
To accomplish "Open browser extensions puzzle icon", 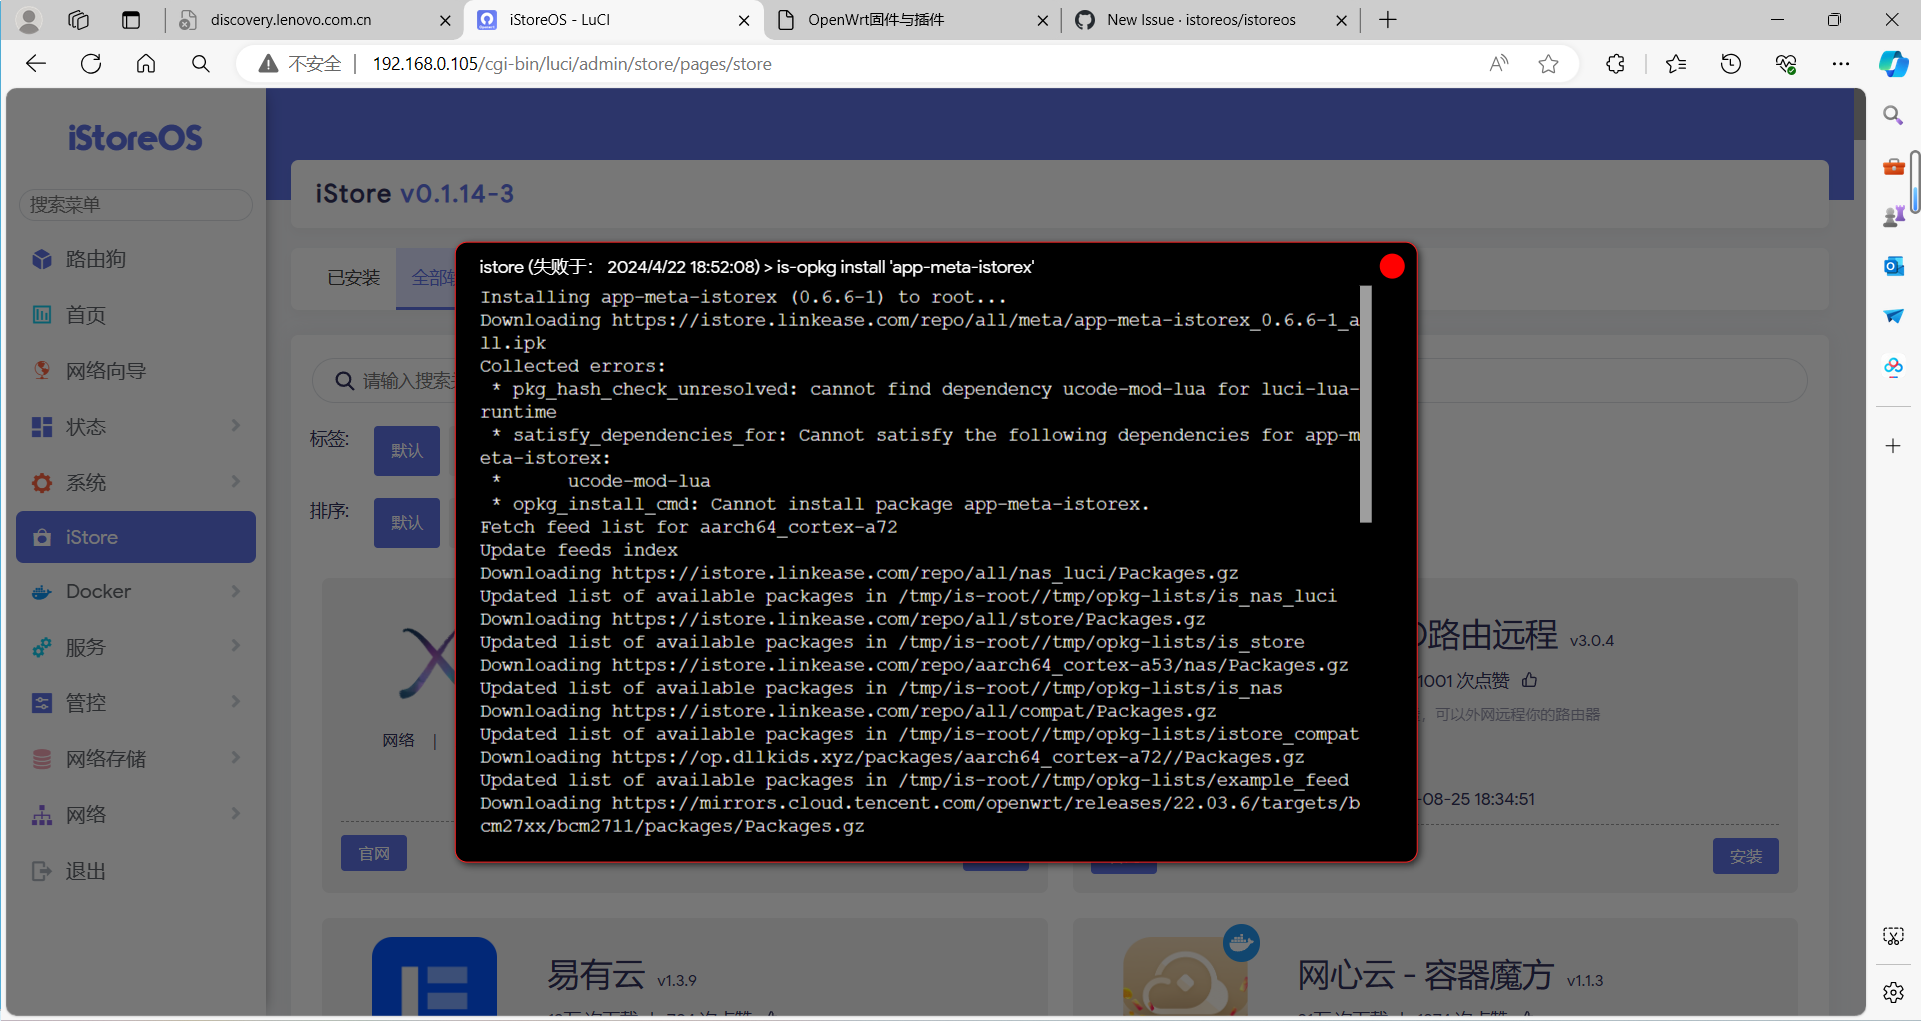I will click(x=1615, y=64).
